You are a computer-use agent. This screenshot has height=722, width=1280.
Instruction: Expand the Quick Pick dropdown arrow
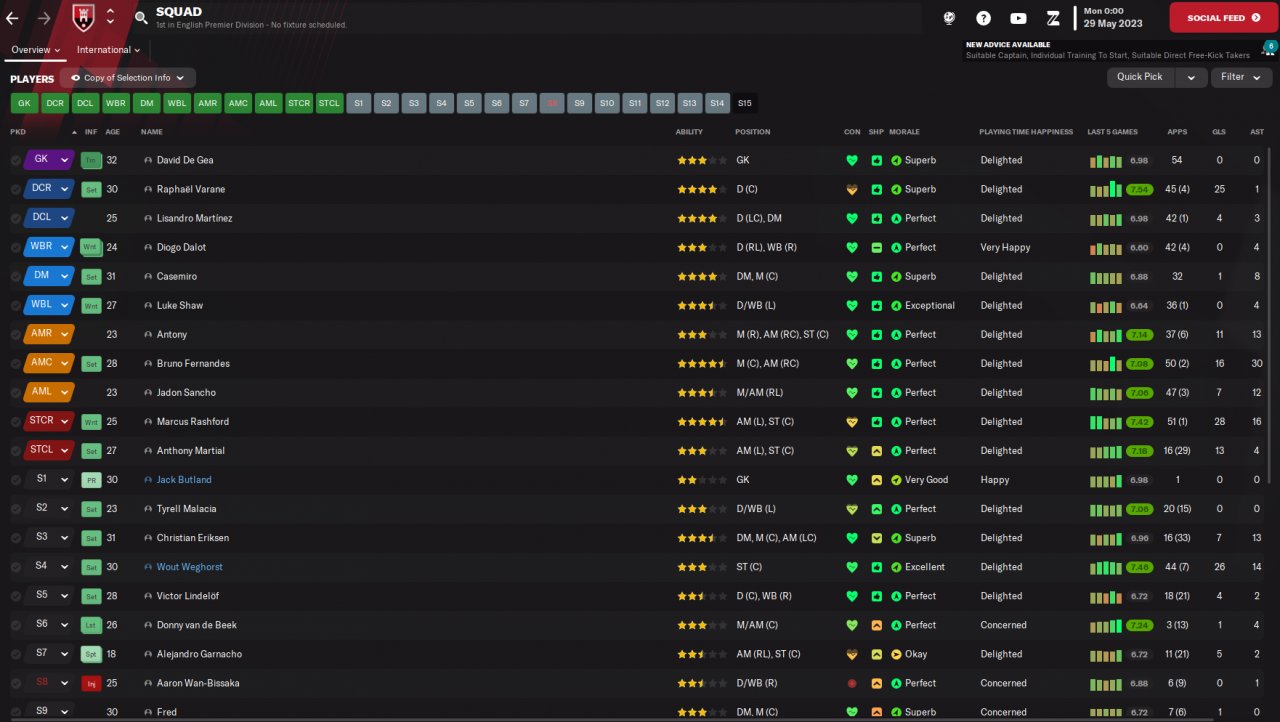pyautogui.click(x=1190, y=77)
